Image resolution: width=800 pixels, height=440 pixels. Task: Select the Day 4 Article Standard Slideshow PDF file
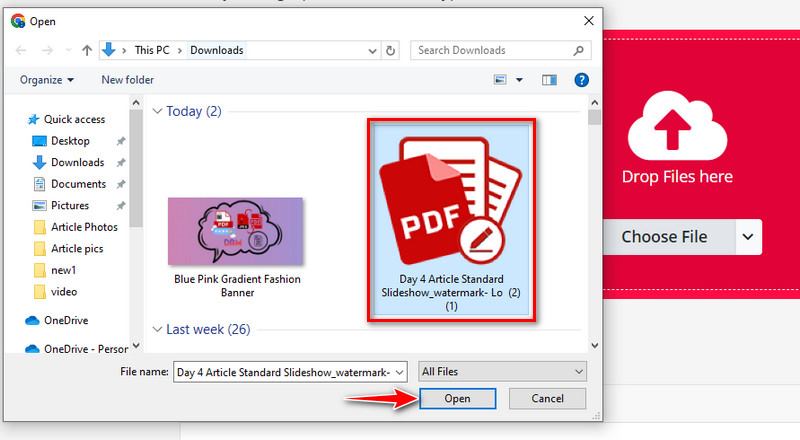point(451,221)
